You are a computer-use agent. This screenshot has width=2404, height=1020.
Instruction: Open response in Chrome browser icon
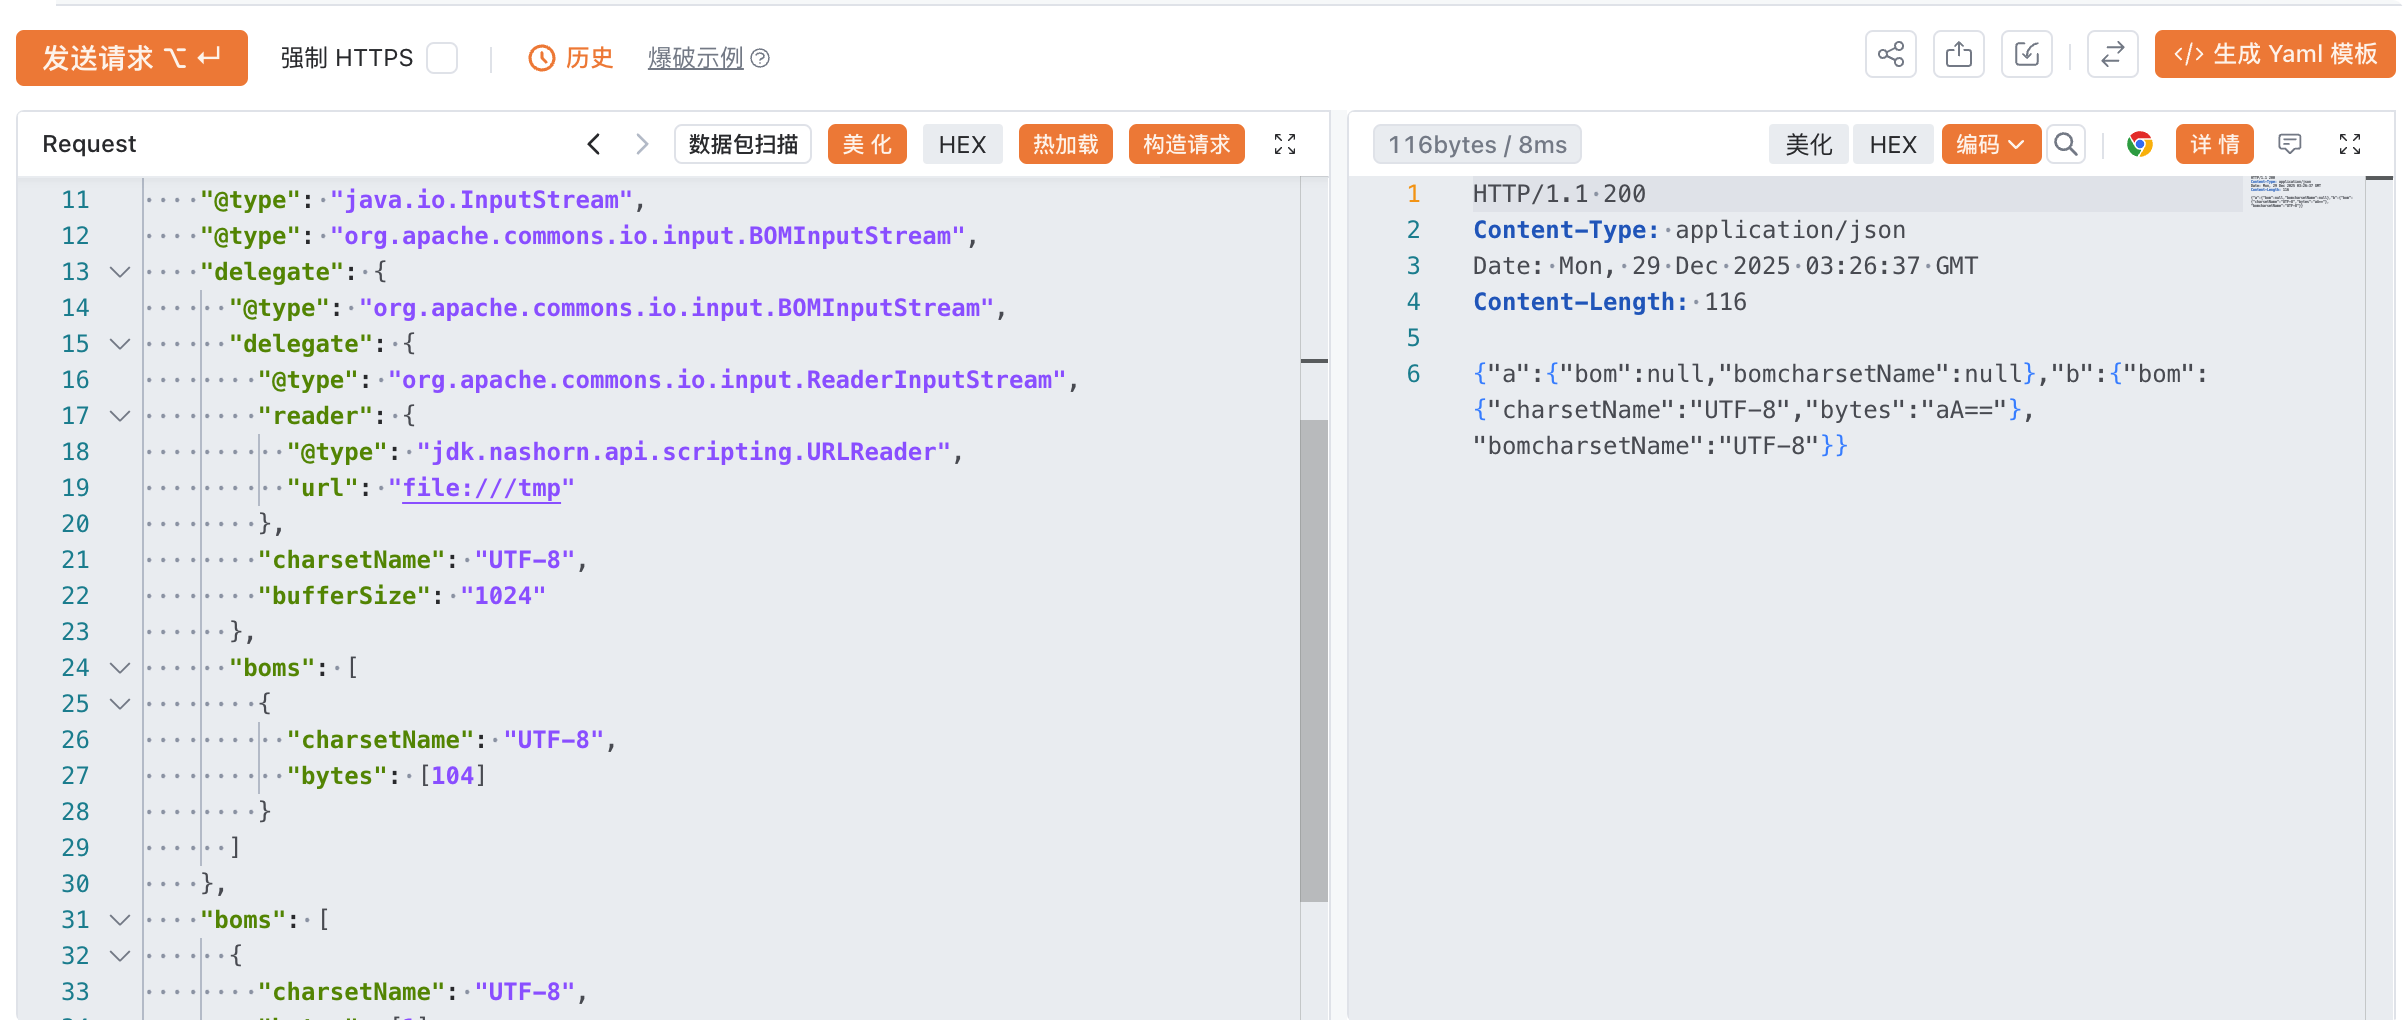click(x=2139, y=144)
